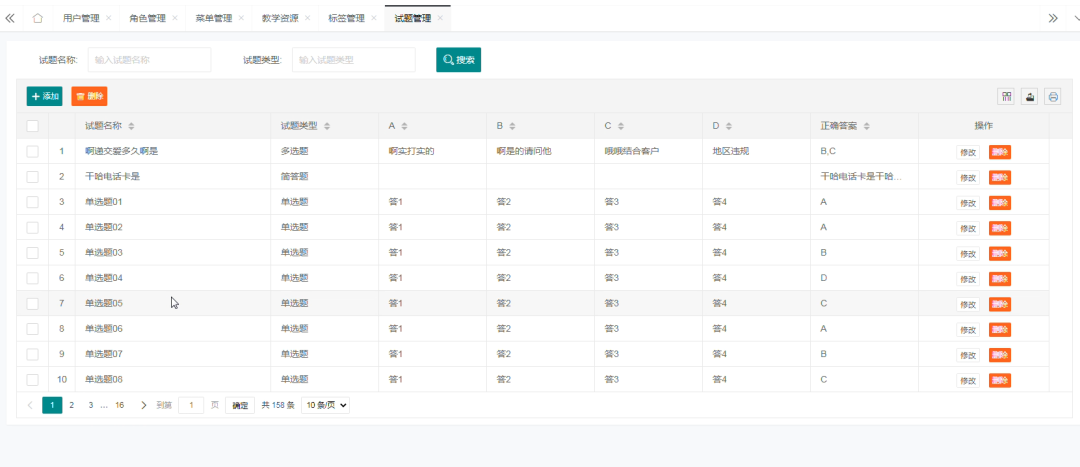Switch to the 用户管理 tab
This screenshot has height=467, width=1080.
(x=81, y=19)
